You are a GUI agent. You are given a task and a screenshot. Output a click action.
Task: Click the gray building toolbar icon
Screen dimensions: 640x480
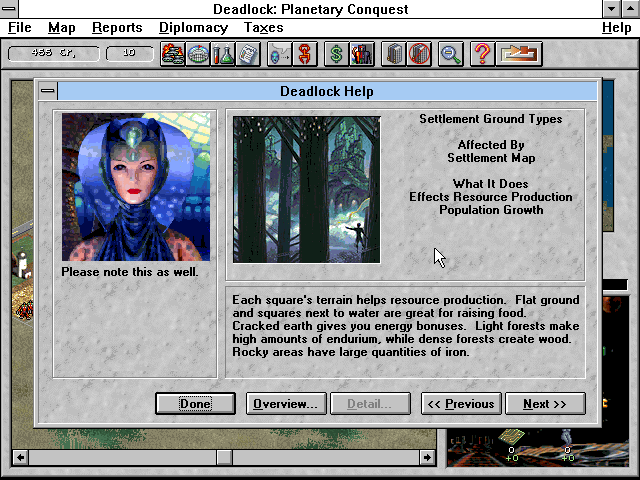pos(394,54)
